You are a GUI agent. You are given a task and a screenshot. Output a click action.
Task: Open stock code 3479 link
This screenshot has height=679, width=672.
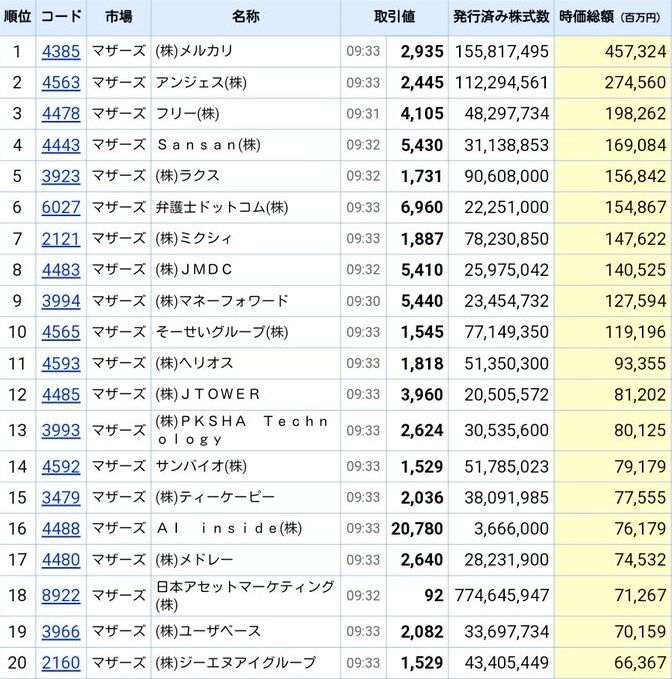61,498
